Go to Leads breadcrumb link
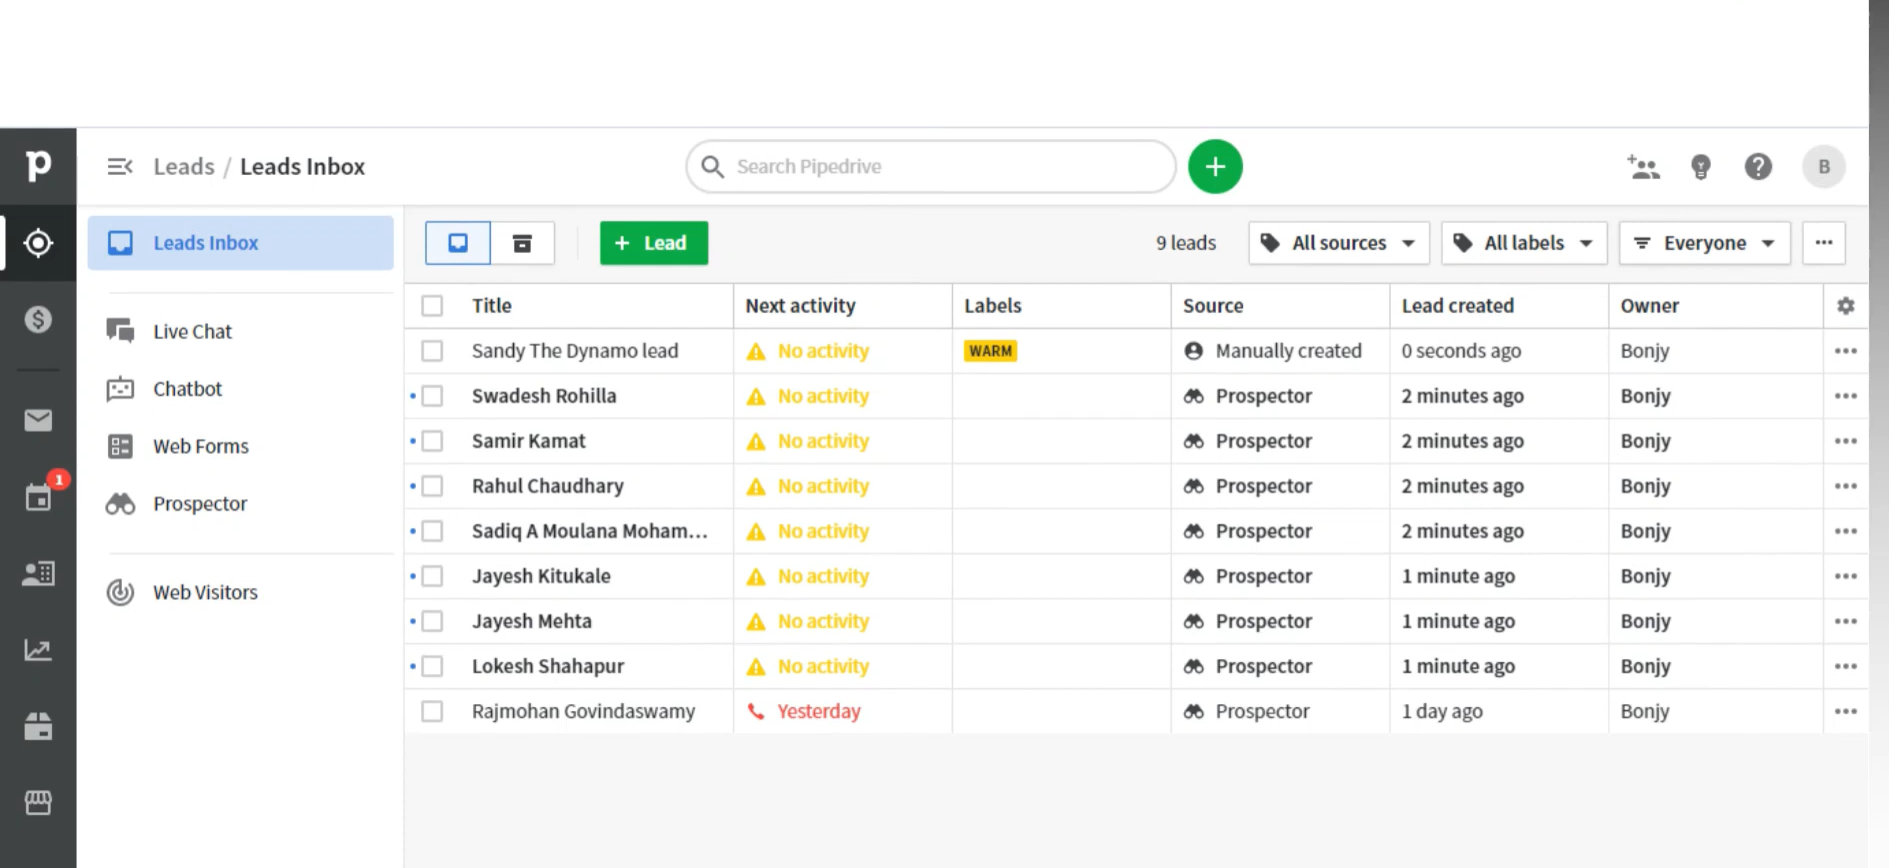 (x=184, y=166)
